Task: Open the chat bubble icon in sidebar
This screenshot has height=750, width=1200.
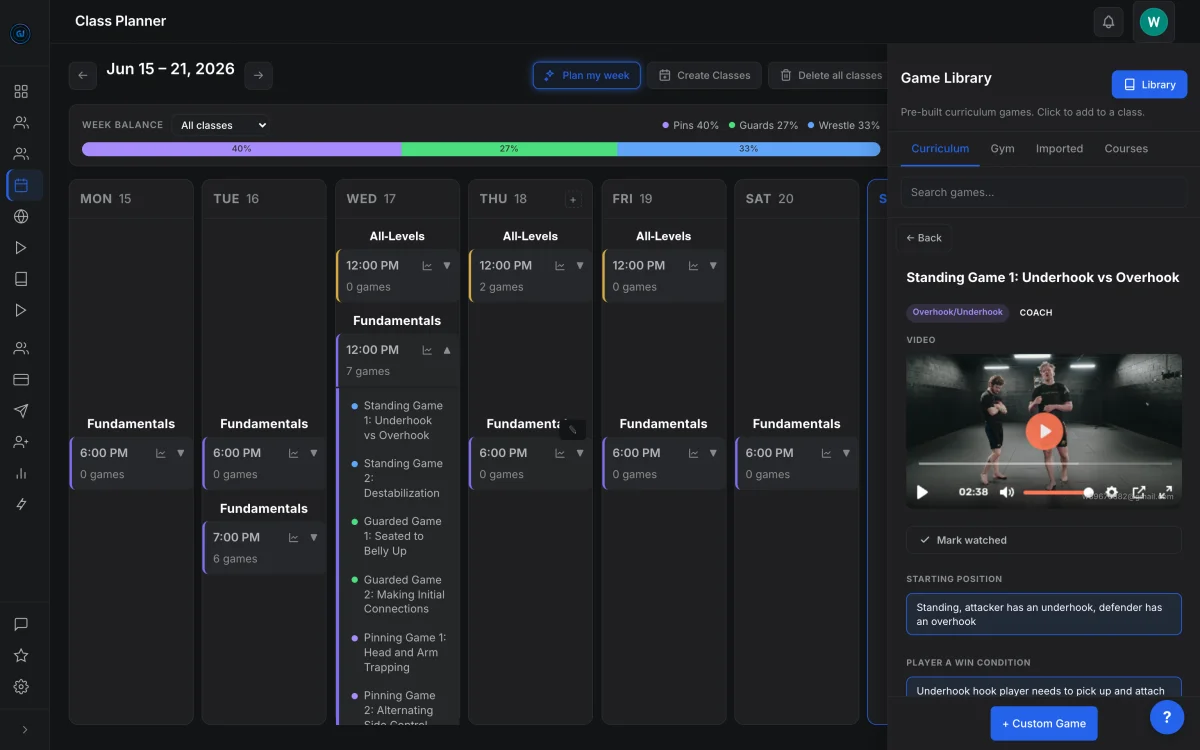Action: [x=21, y=624]
